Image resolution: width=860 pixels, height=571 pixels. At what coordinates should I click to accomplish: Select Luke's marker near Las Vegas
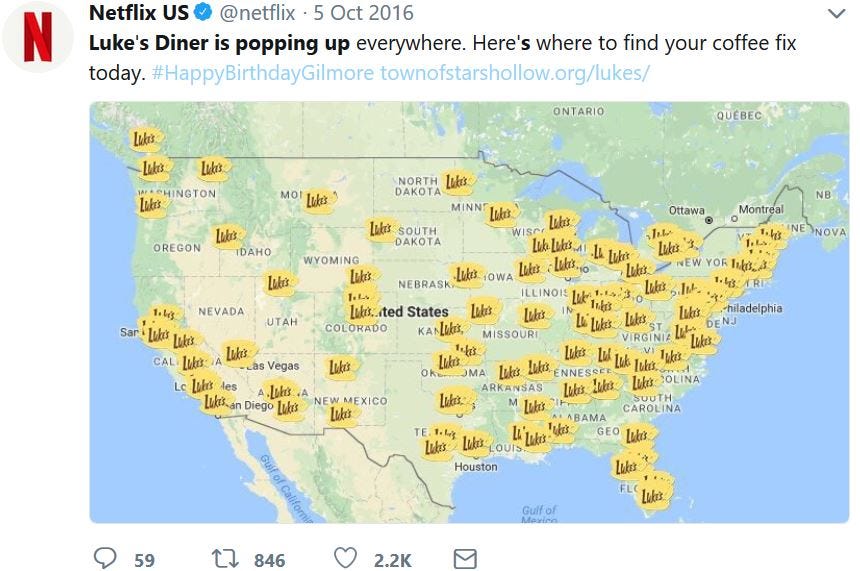[x=238, y=354]
